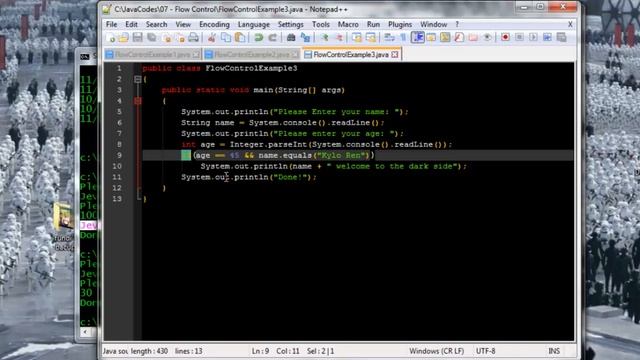Toggle the highlighted indent guide button
The image size is (640, 360).
[x=418, y=38]
